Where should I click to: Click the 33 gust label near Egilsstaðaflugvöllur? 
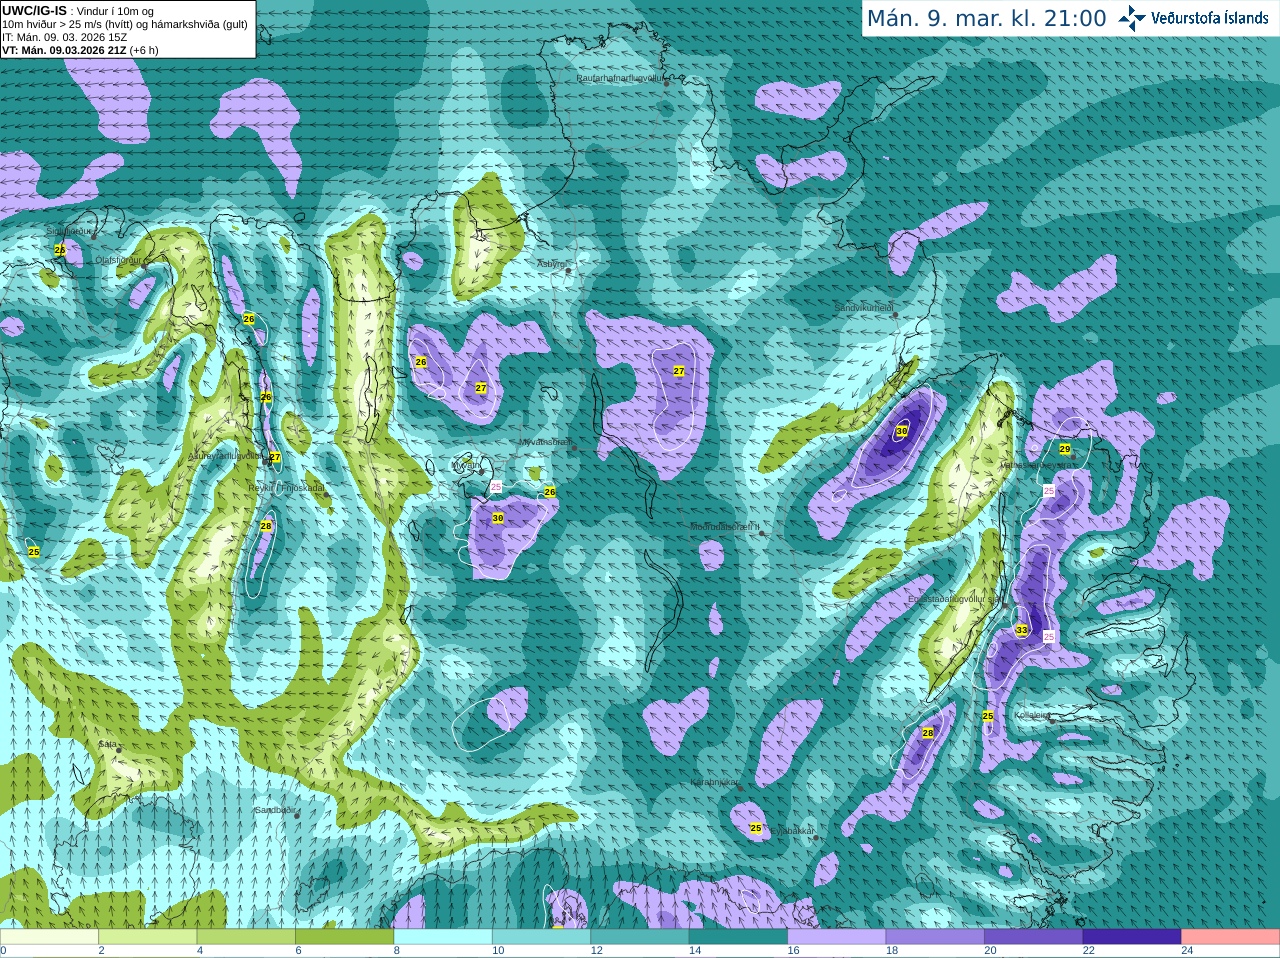[x=1021, y=630]
